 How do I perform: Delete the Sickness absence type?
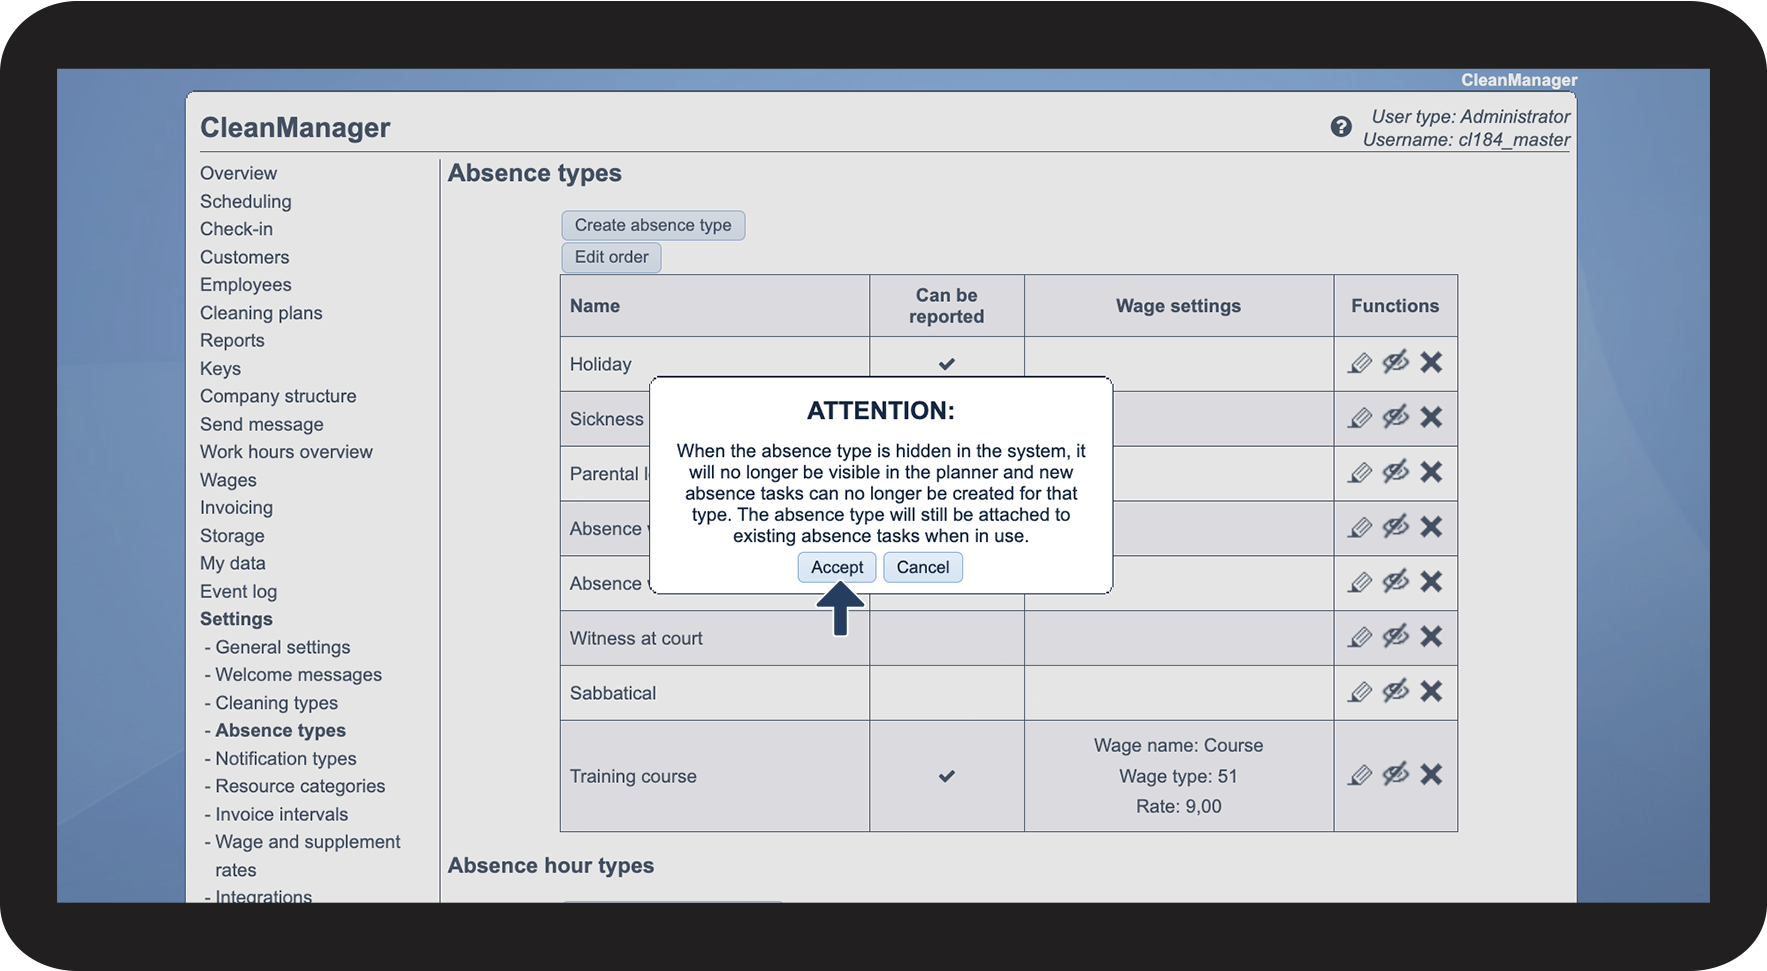click(1431, 417)
